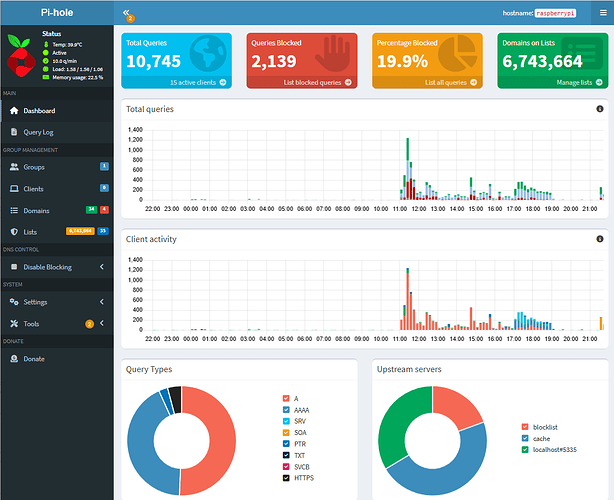Collapse the sidebar with the double-chevron icon

[127, 13]
